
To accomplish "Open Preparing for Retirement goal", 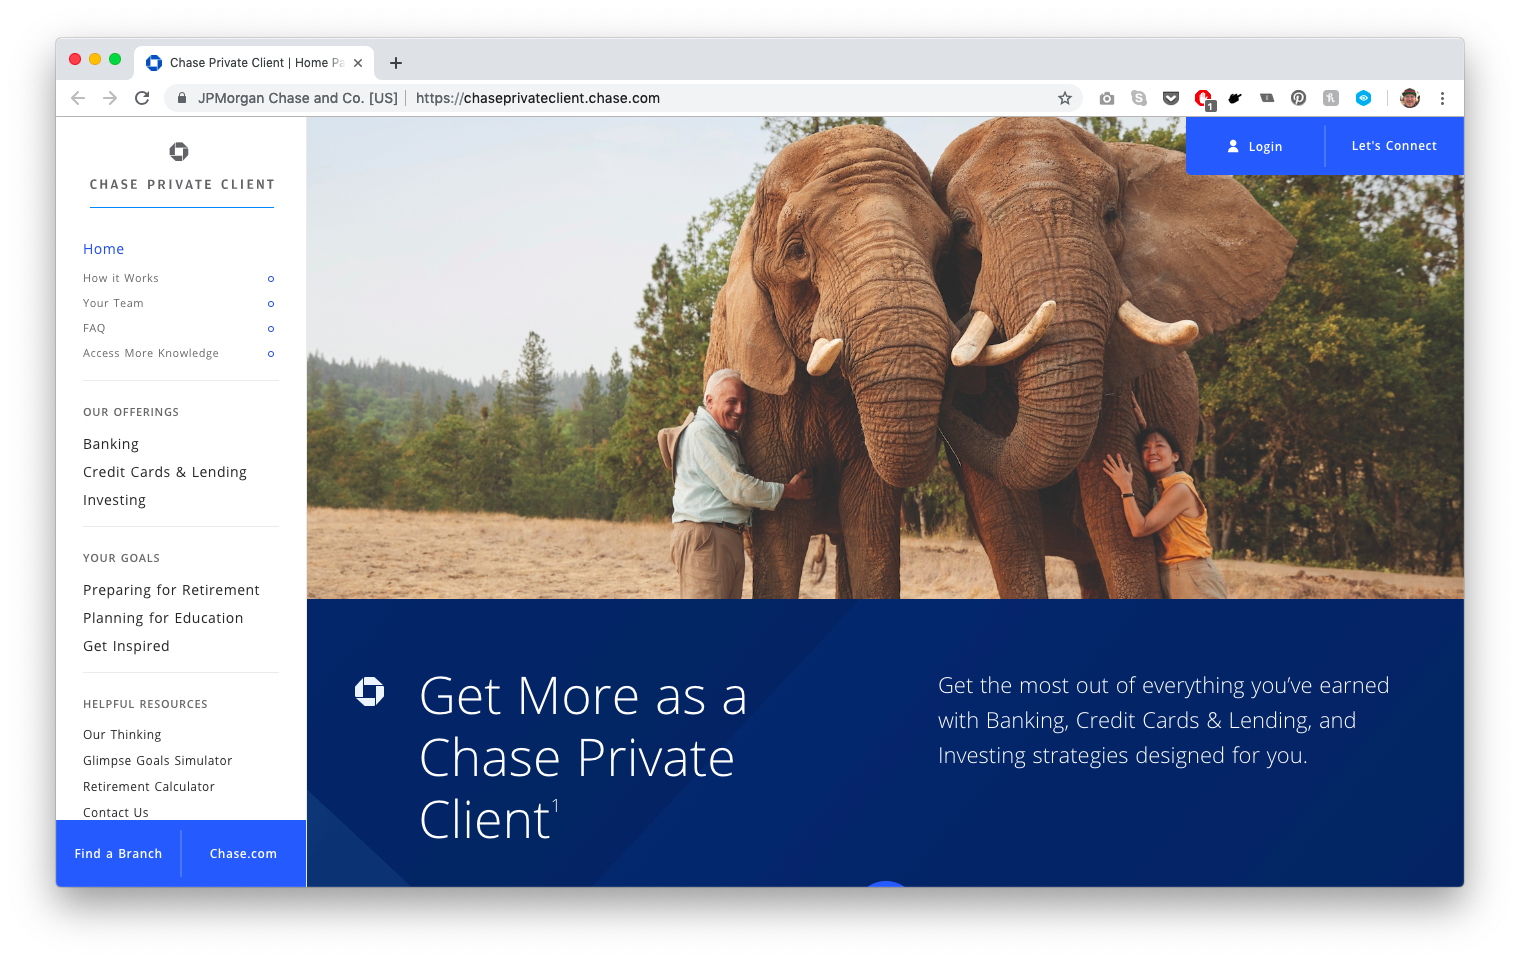I will (171, 590).
